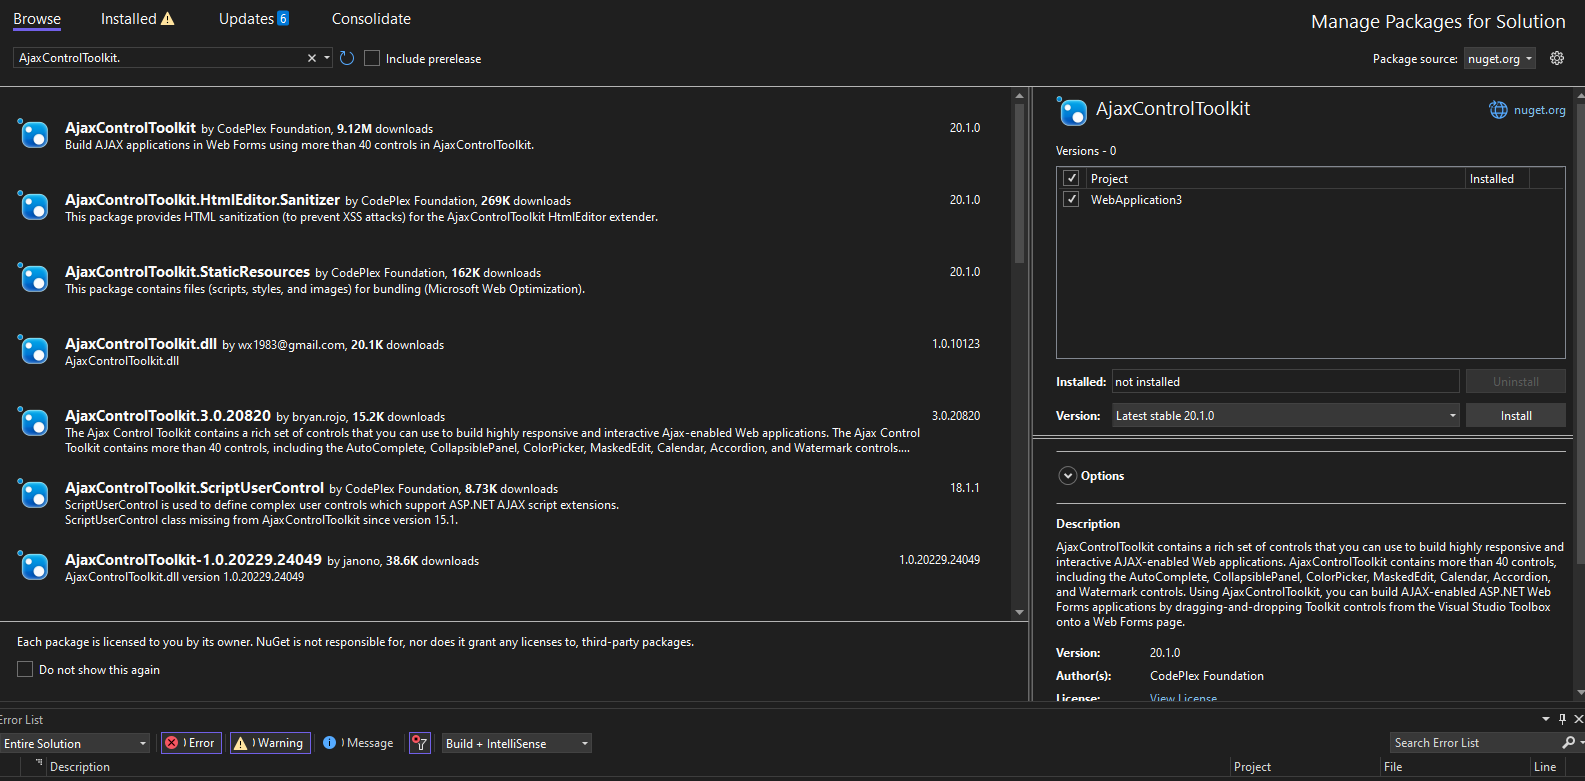Select AjaxControlToolkit.StaticResources package title
This screenshot has width=1585, height=781.
point(187,271)
